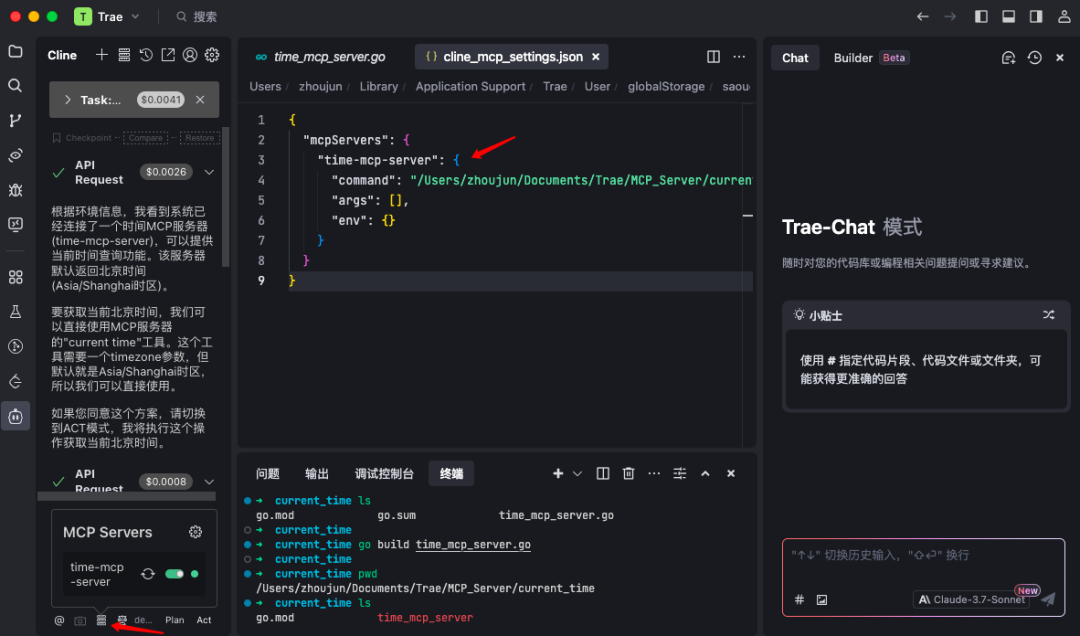Switch to the Builder tab
Screen dimensions: 1080x636
[x=853, y=58]
